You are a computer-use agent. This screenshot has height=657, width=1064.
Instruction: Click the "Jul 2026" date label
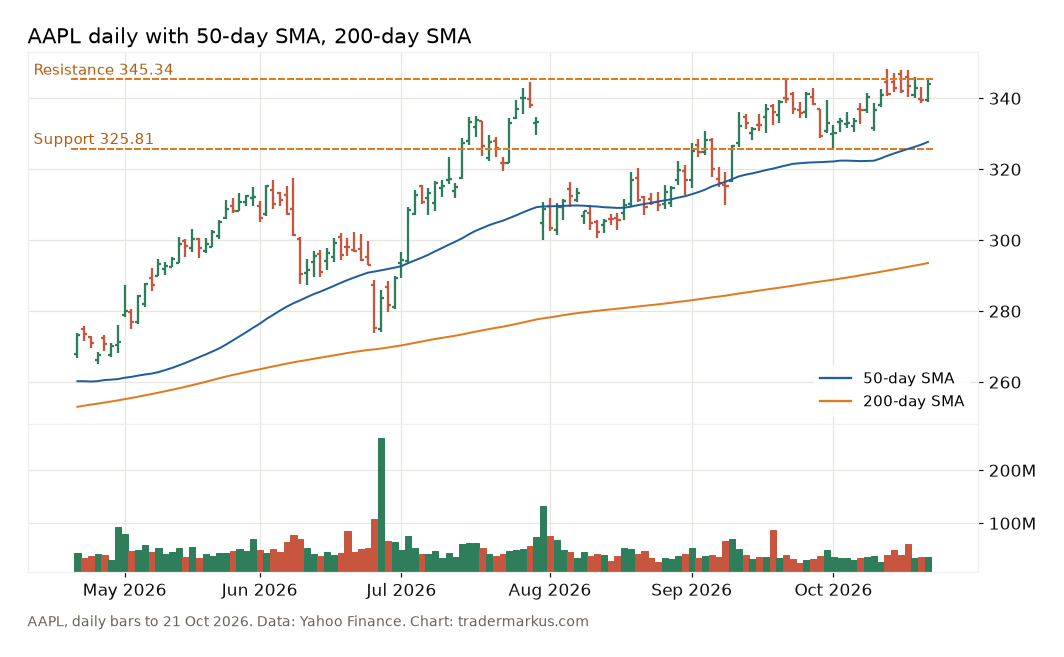click(x=400, y=590)
